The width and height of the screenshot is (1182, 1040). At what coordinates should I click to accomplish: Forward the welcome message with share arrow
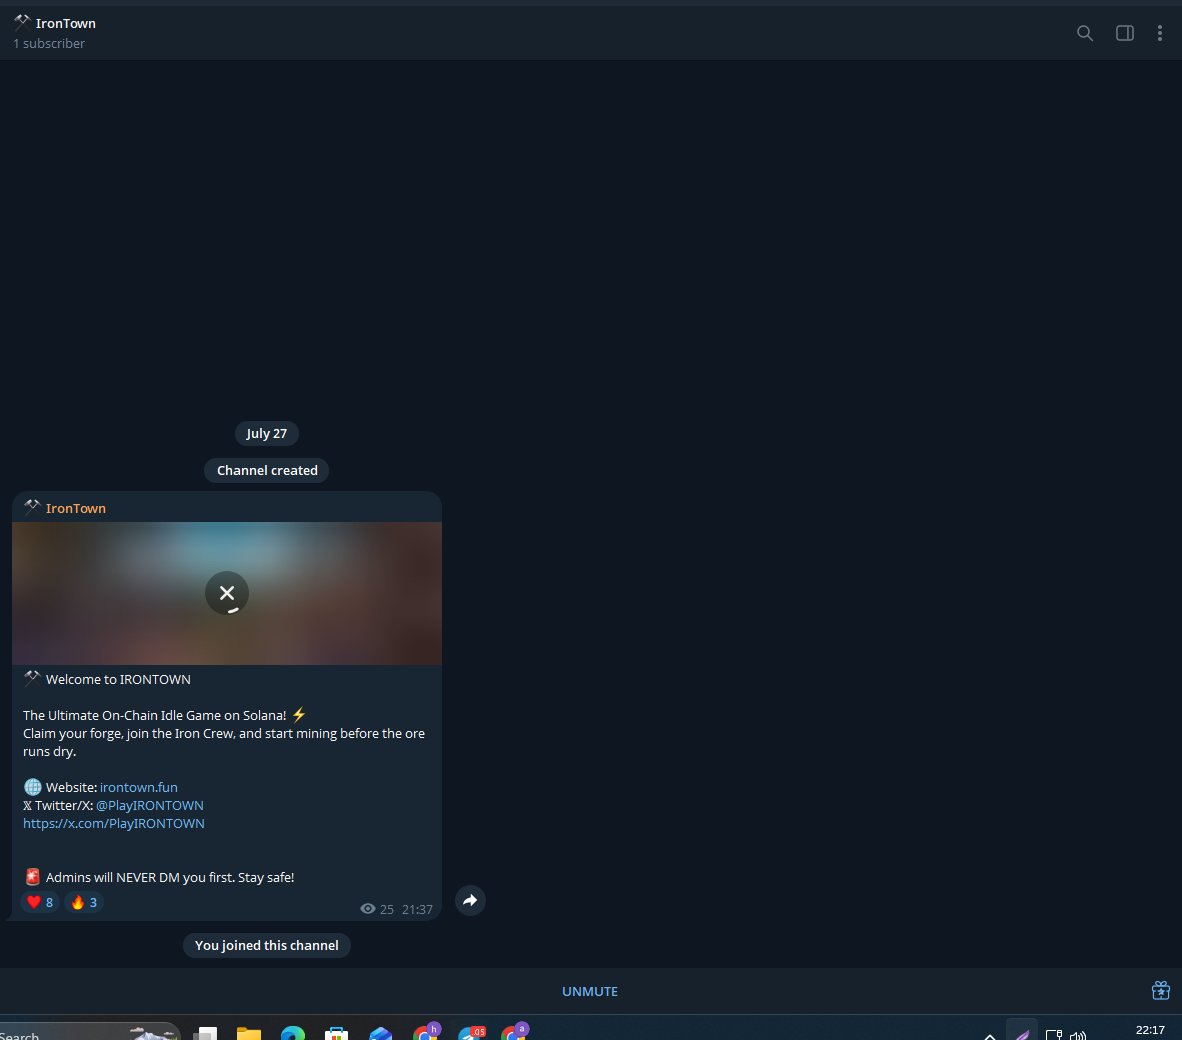[470, 901]
